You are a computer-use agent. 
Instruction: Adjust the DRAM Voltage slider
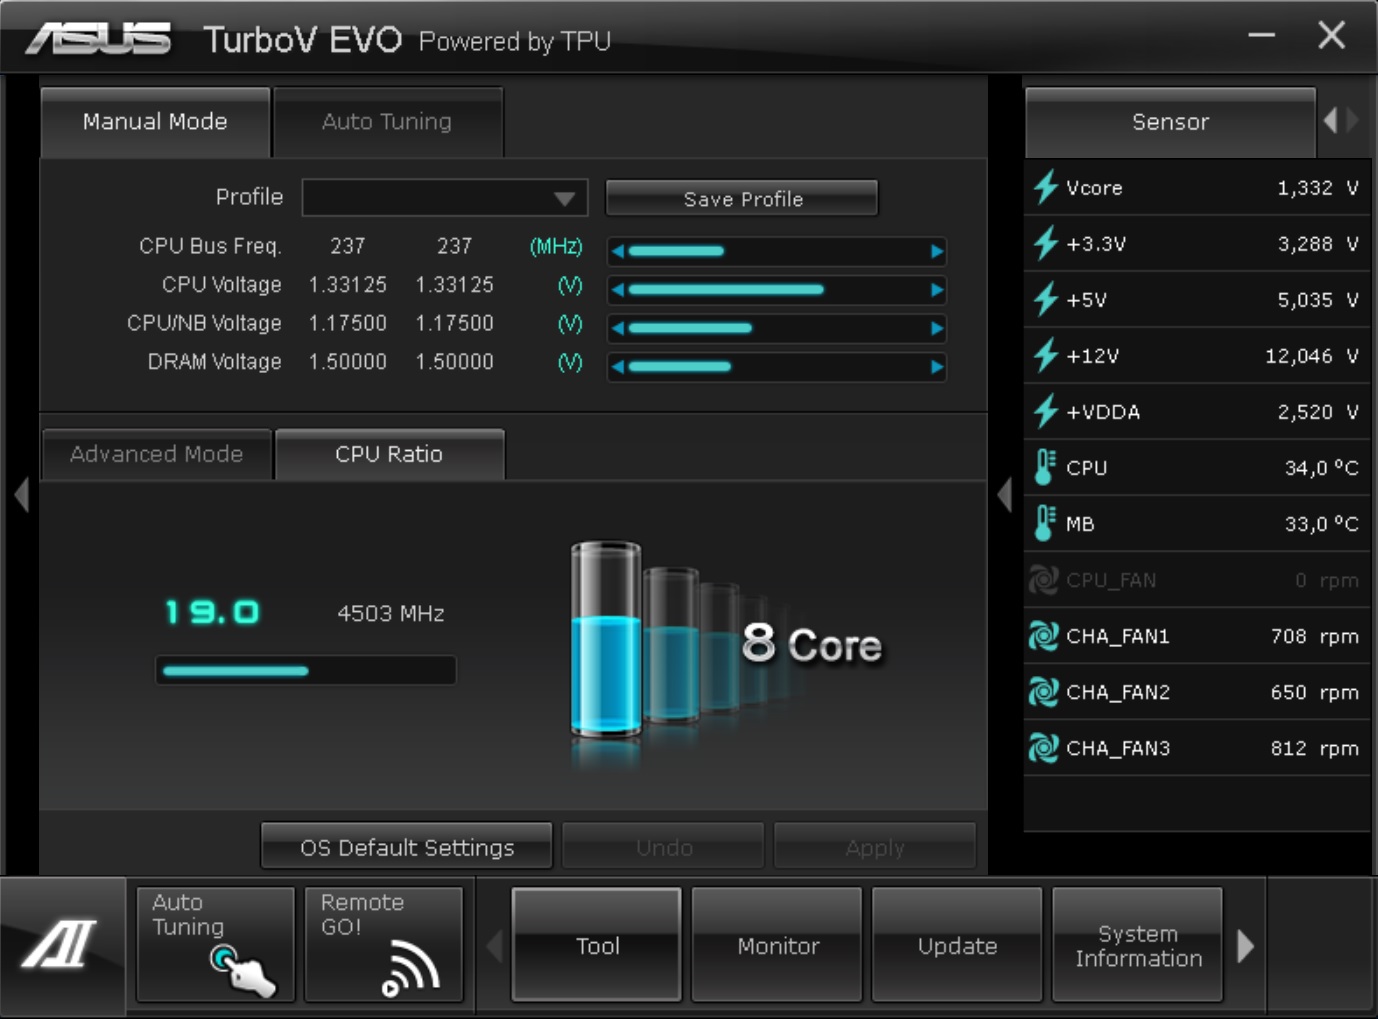pos(777,367)
